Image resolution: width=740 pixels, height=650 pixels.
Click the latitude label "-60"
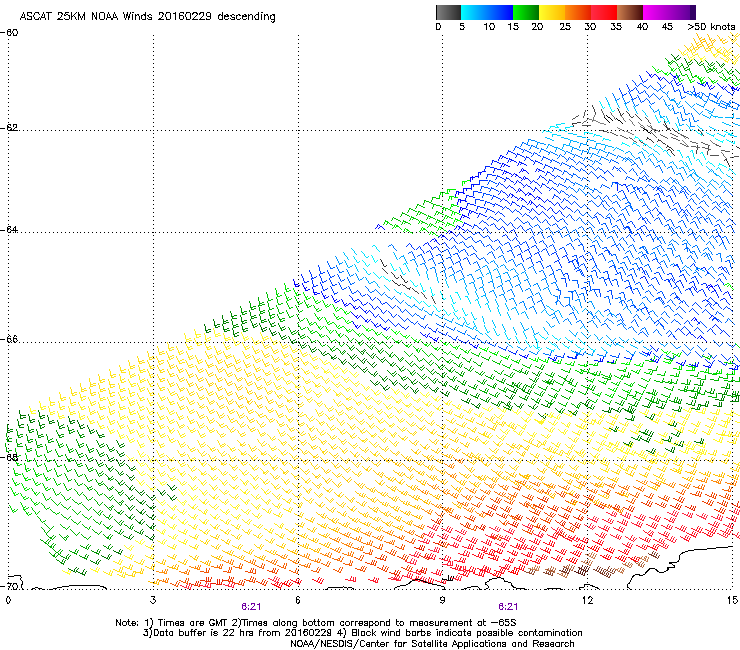[11, 33]
